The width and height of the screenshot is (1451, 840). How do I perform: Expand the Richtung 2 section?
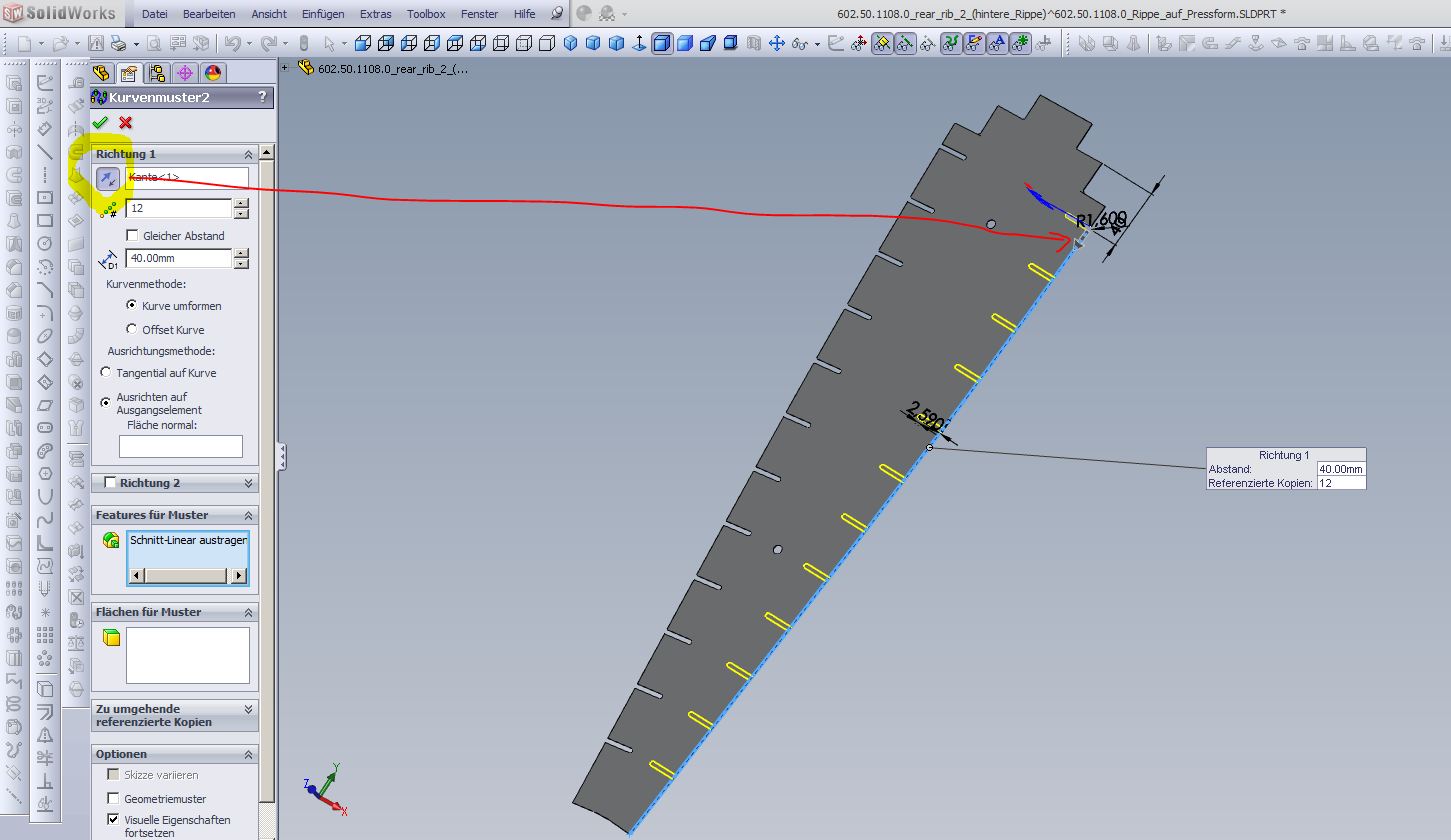click(x=248, y=483)
